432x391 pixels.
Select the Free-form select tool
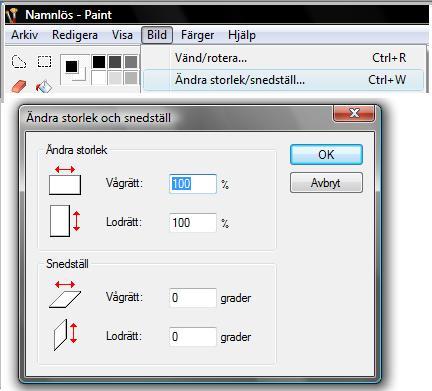coord(19,62)
